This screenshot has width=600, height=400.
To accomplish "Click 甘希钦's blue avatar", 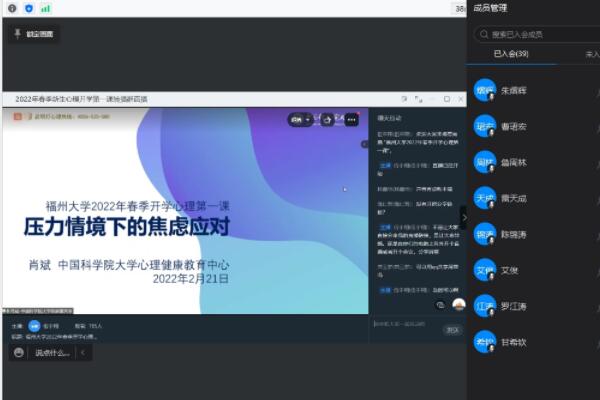I will (485, 342).
